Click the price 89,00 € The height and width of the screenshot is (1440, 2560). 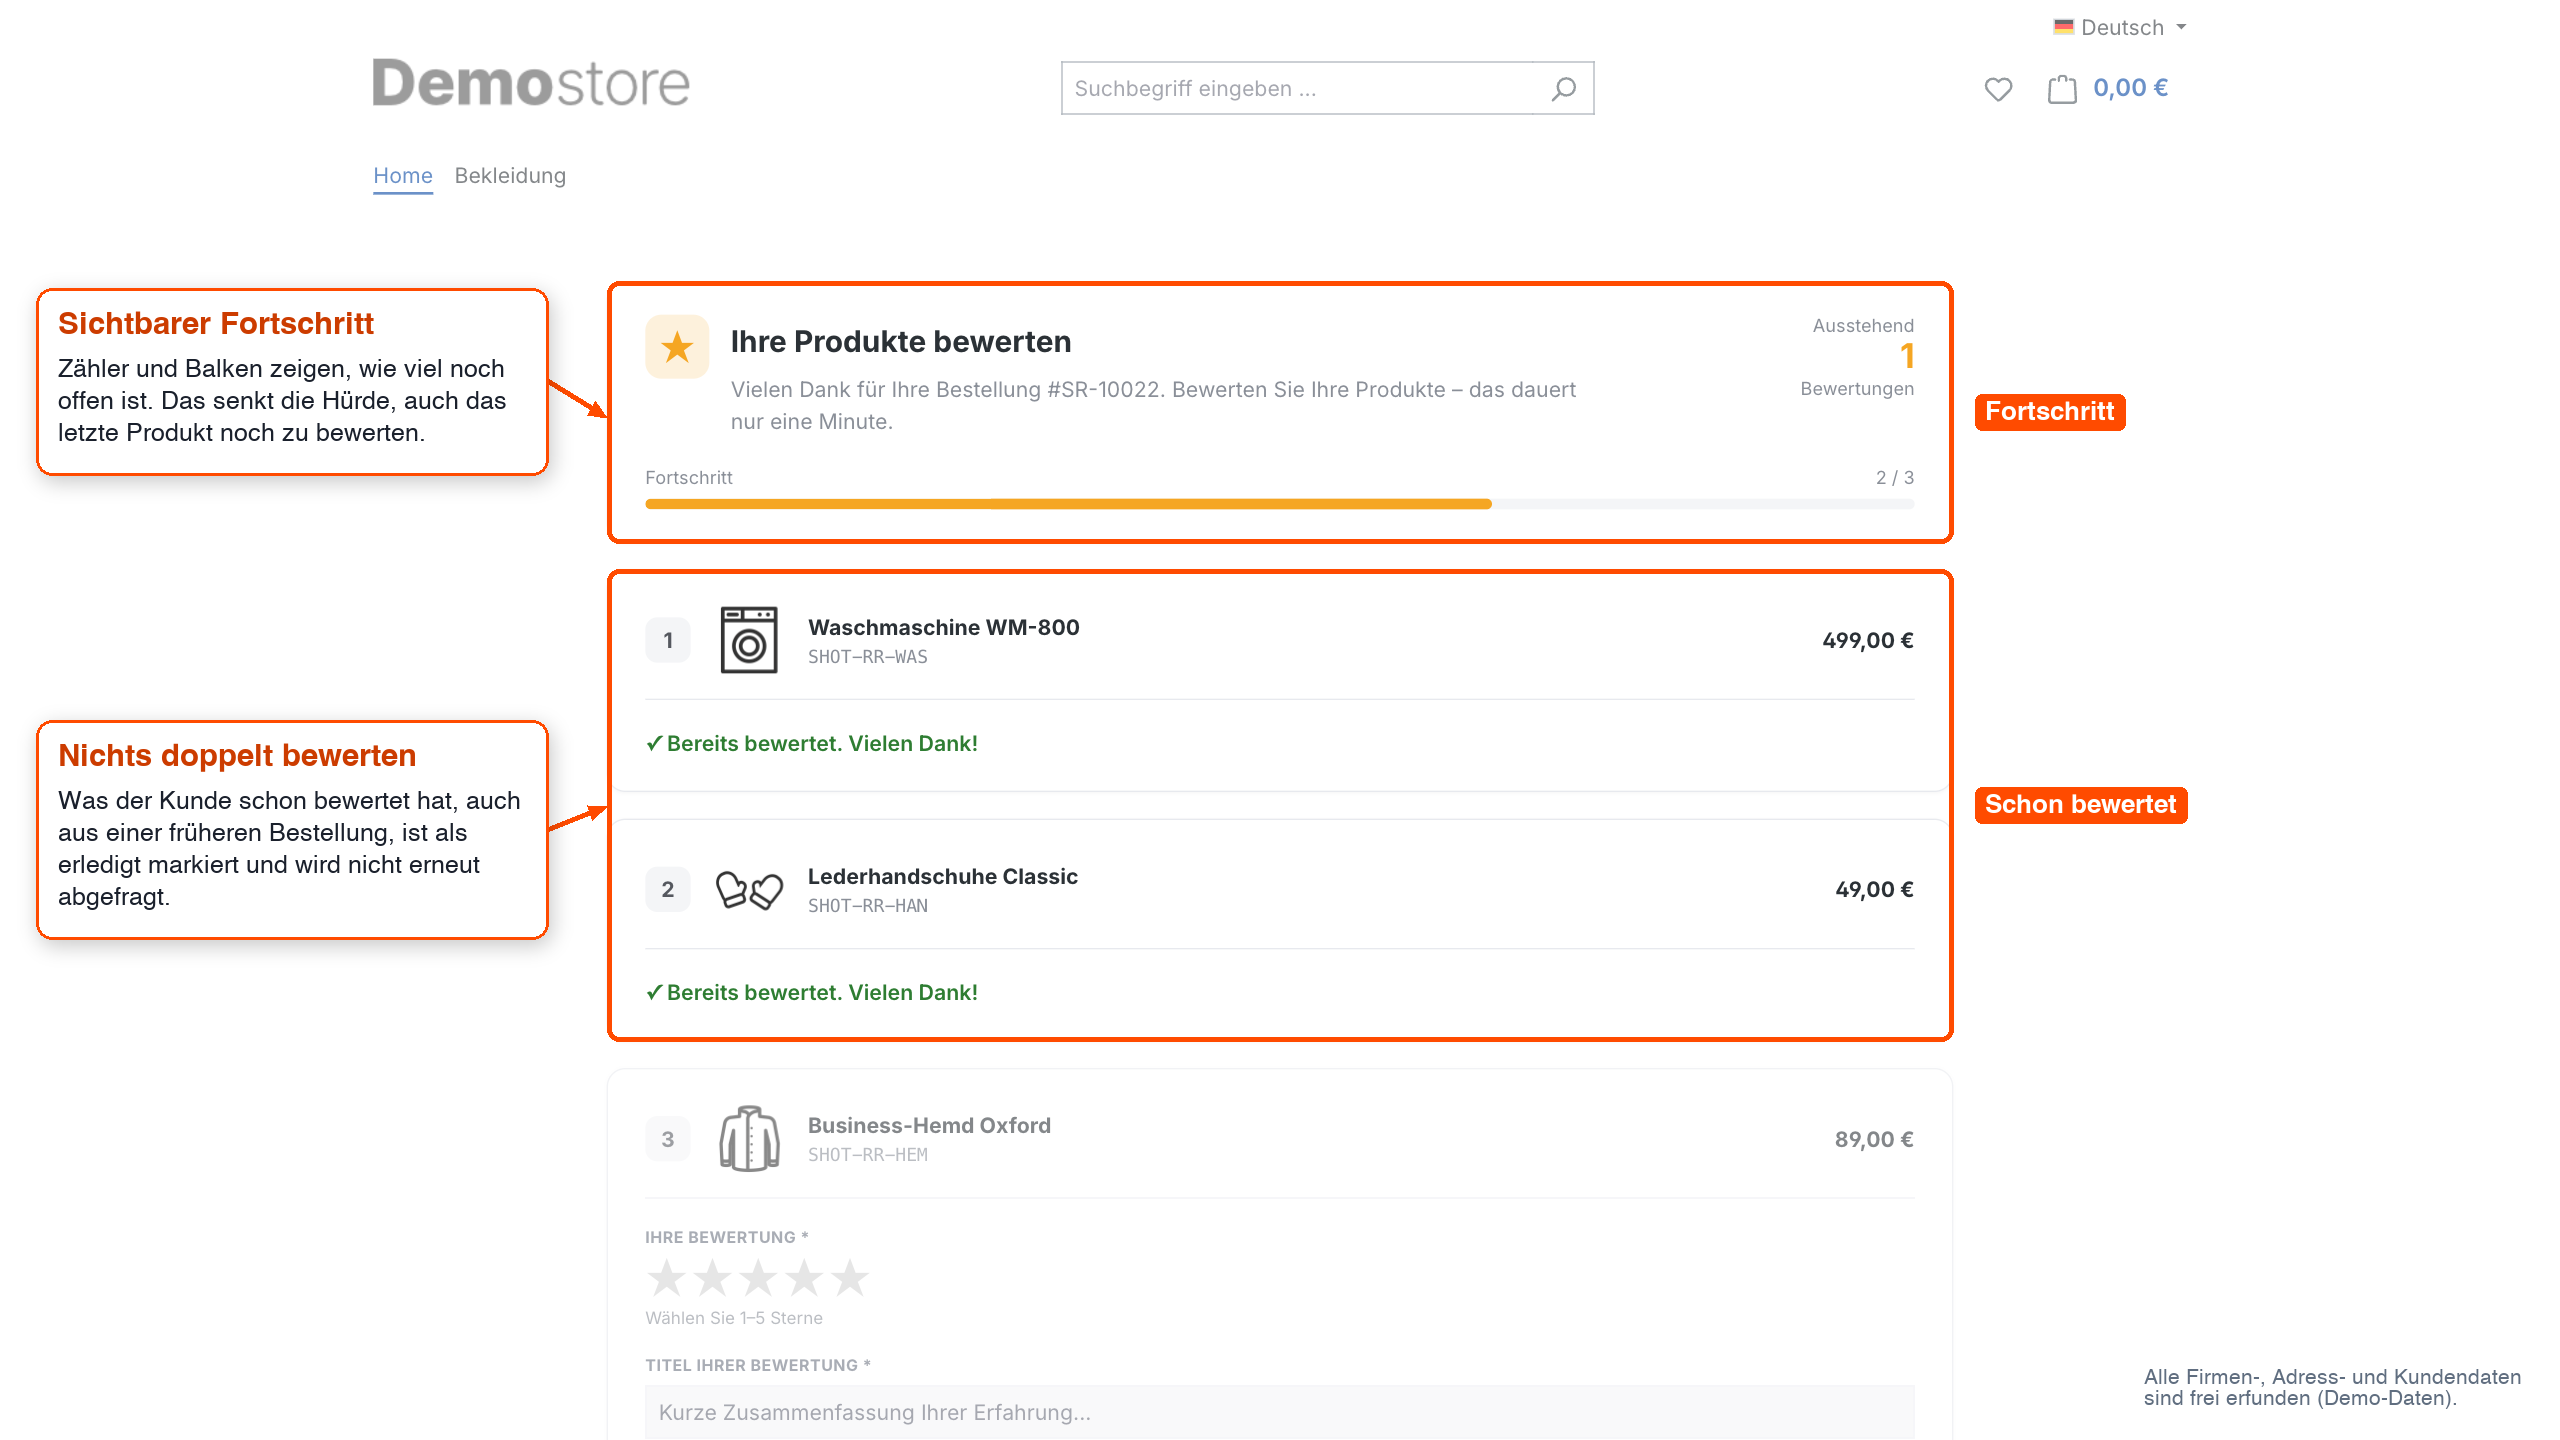(1874, 1139)
